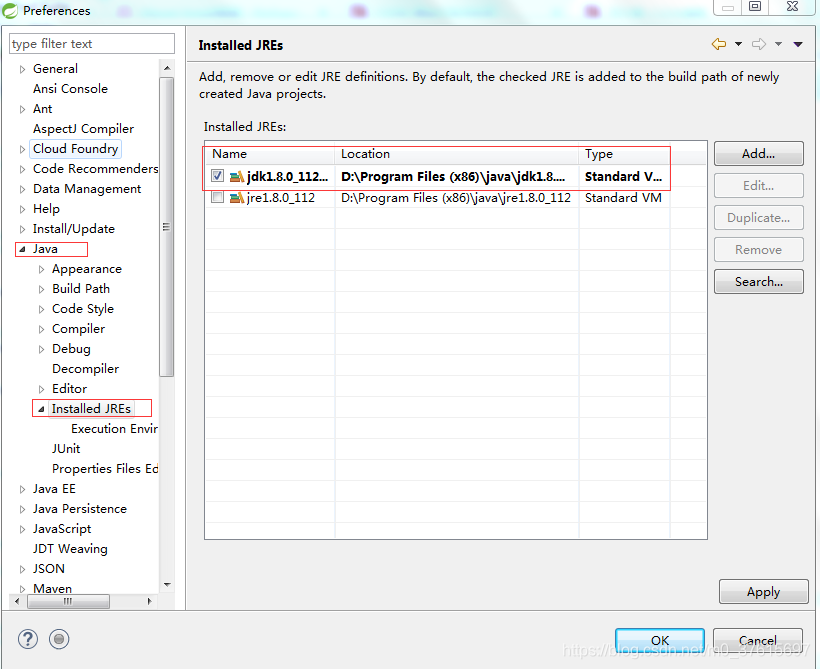Click the Help question mark icon
This screenshot has height=669, width=820.
tap(27, 639)
